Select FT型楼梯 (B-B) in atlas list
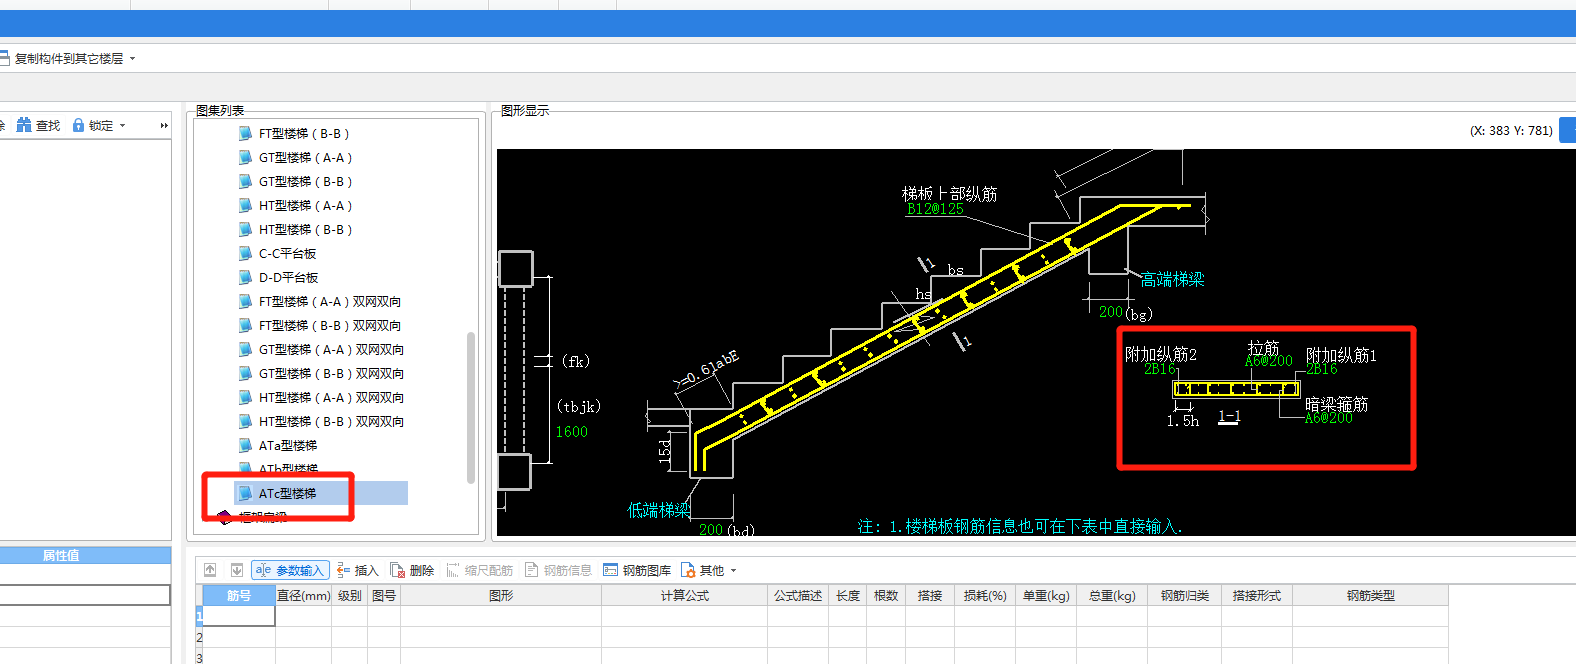 [x=304, y=133]
